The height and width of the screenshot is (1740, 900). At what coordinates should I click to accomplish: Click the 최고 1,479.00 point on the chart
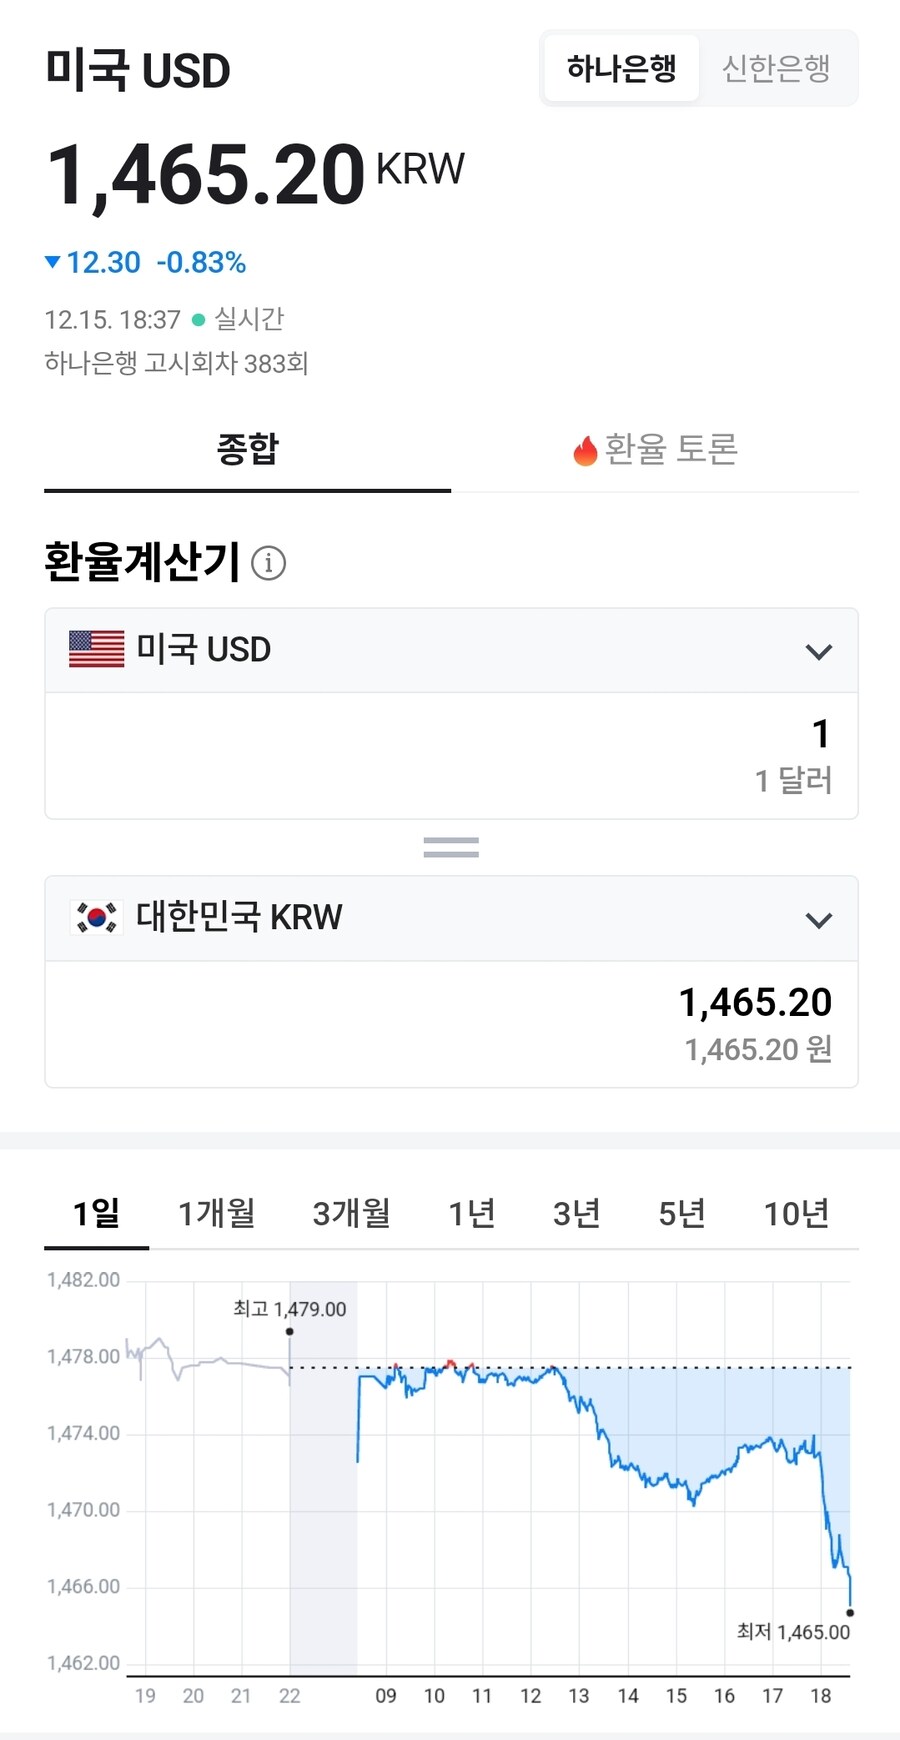(x=289, y=1331)
